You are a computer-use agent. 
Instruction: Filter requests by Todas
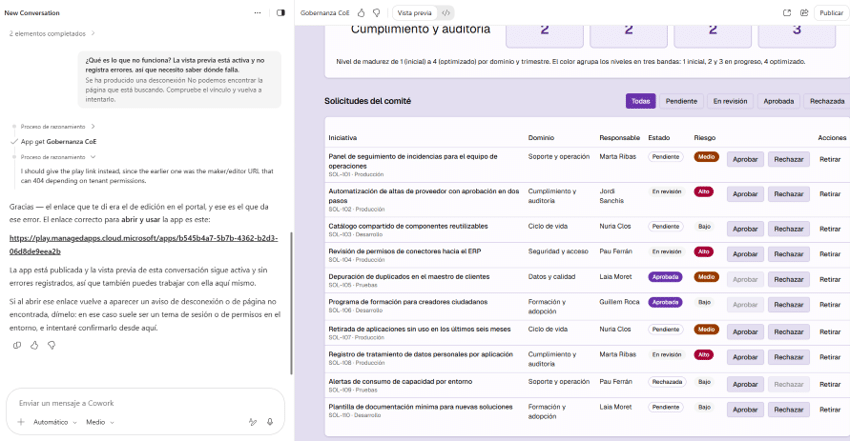[640, 101]
